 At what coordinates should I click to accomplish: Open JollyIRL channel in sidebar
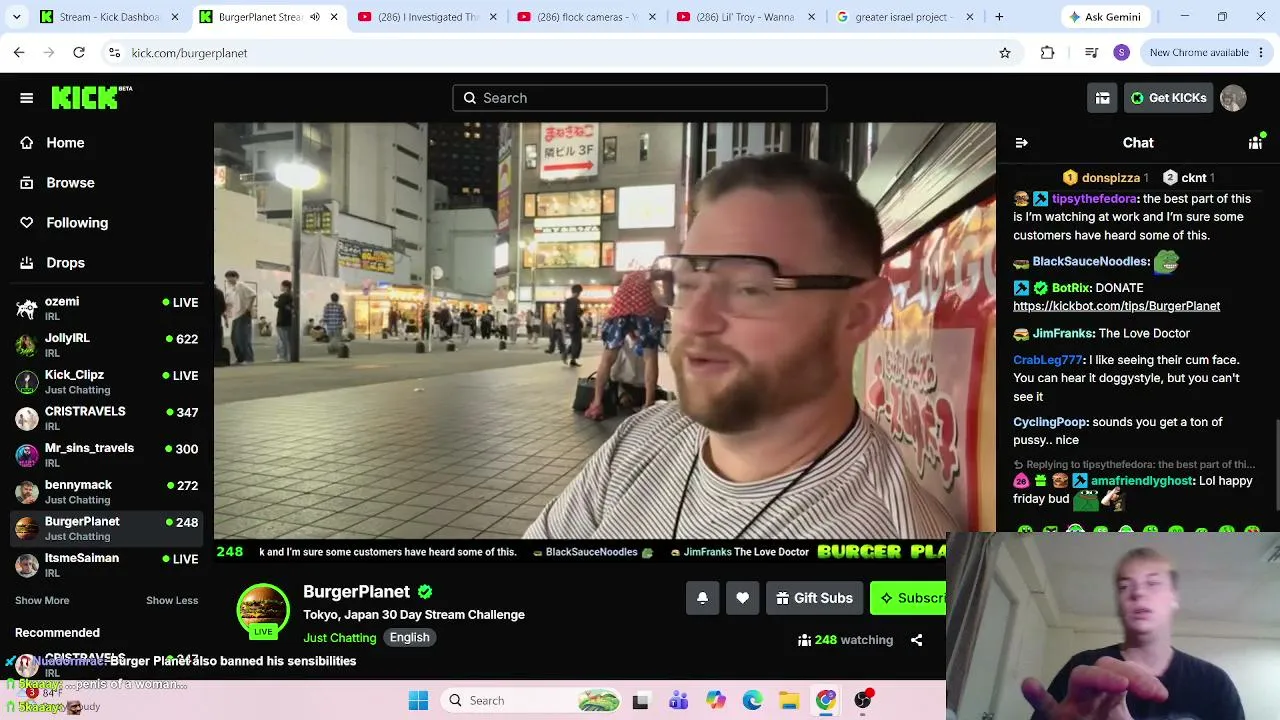tap(107, 345)
